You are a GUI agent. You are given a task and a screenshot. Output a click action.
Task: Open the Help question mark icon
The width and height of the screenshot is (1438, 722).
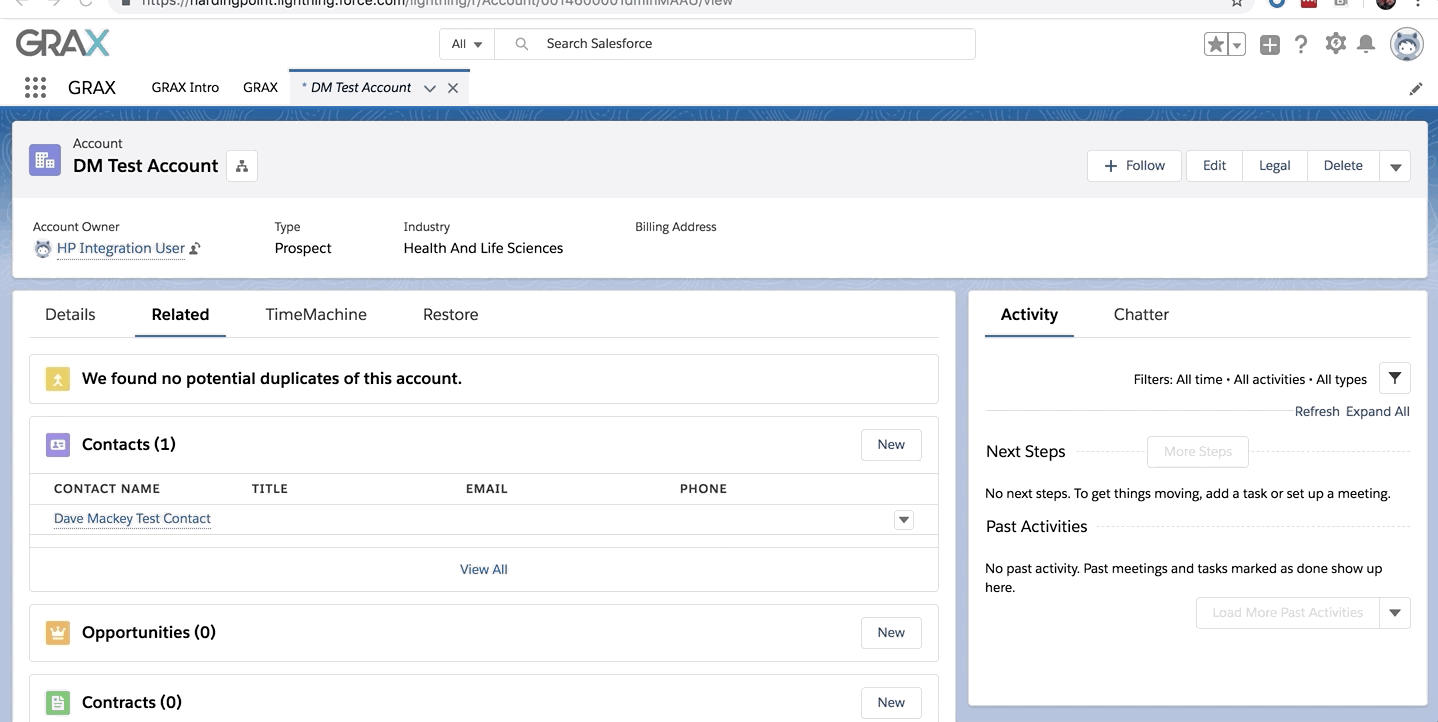[x=1301, y=44]
